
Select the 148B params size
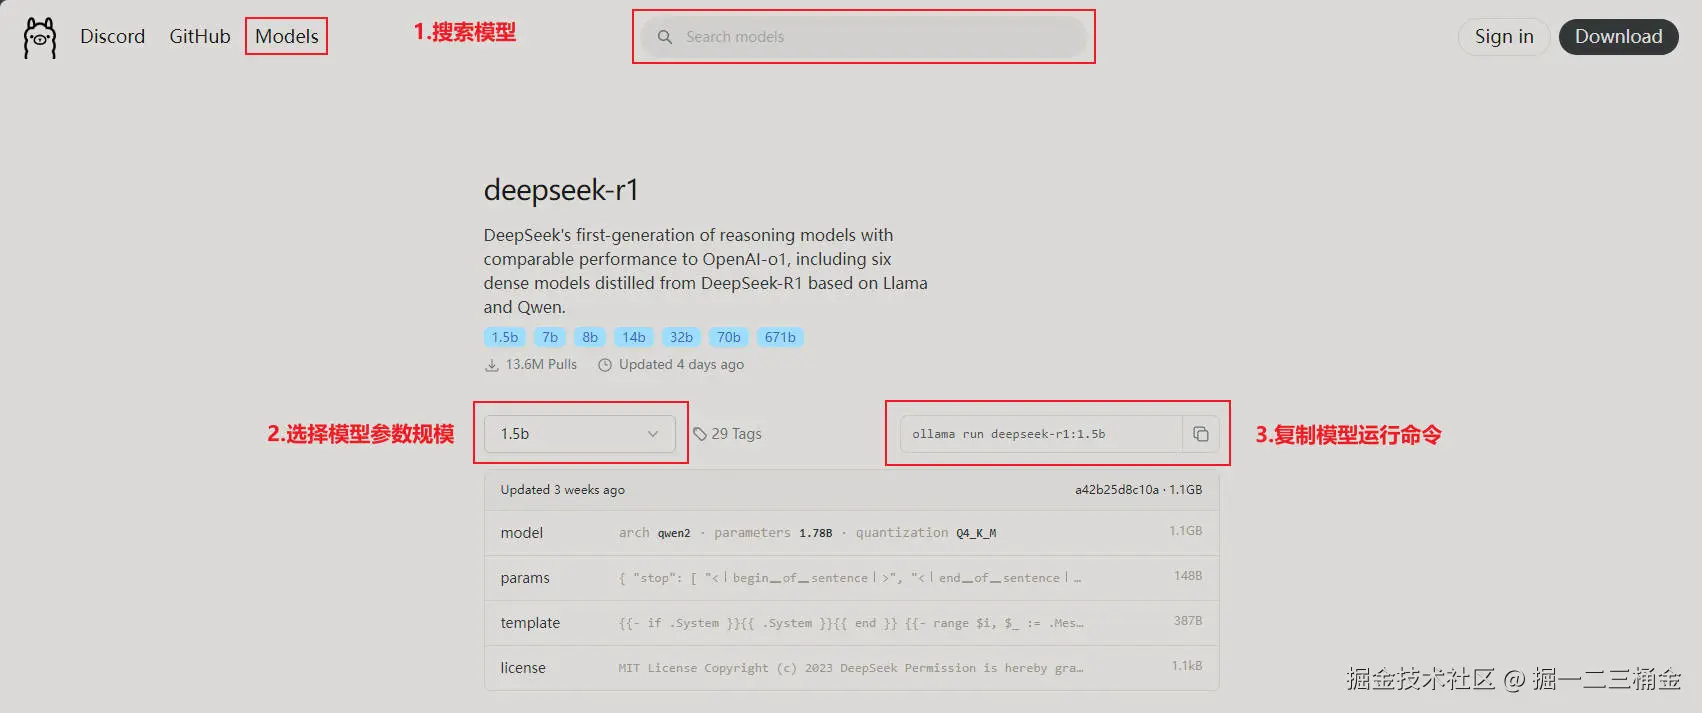click(1188, 576)
